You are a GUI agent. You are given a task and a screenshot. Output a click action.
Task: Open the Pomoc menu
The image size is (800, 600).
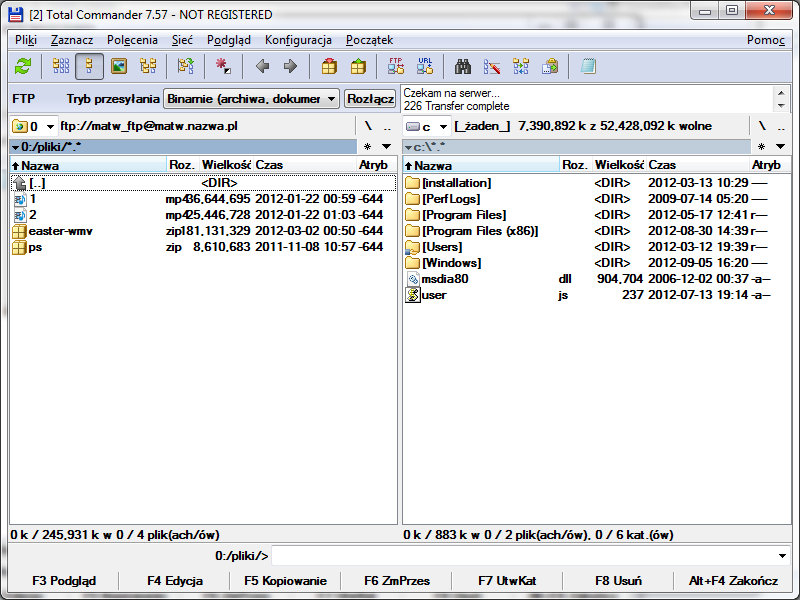click(766, 40)
